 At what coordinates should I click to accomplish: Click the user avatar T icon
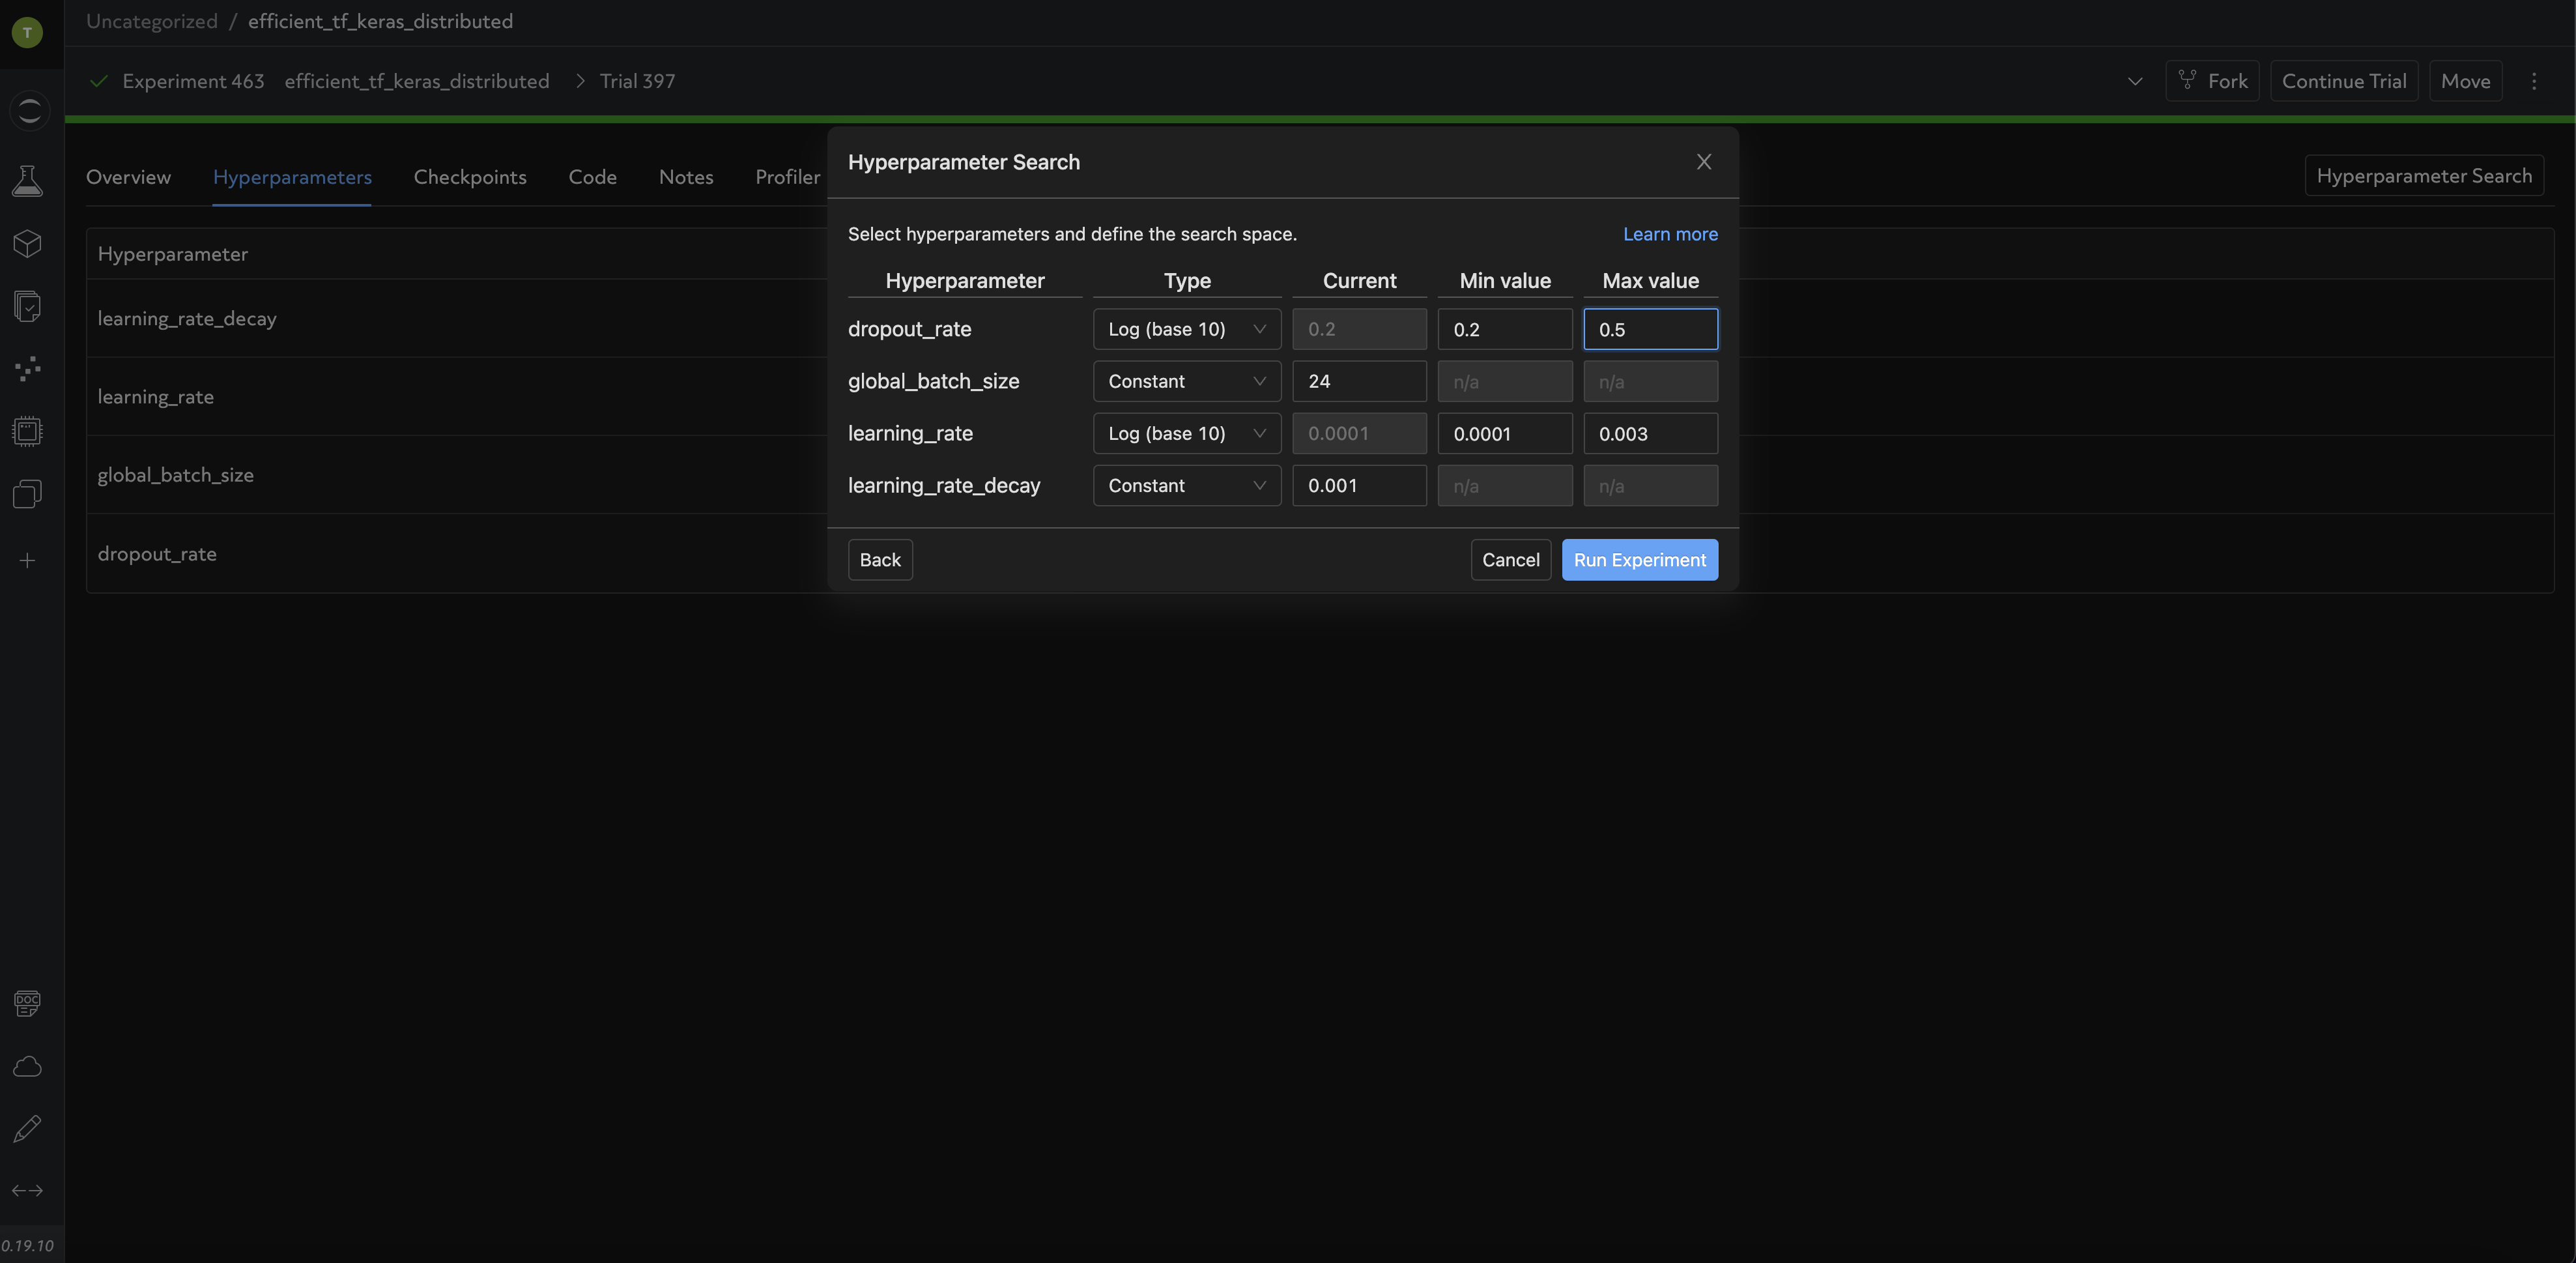click(27, 32)
